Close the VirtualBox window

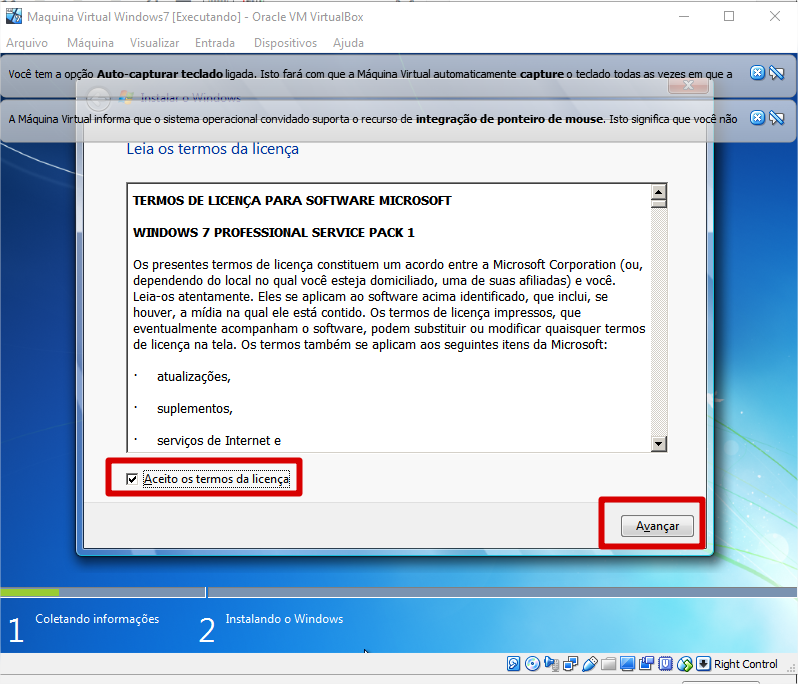(x=775, y=16)
